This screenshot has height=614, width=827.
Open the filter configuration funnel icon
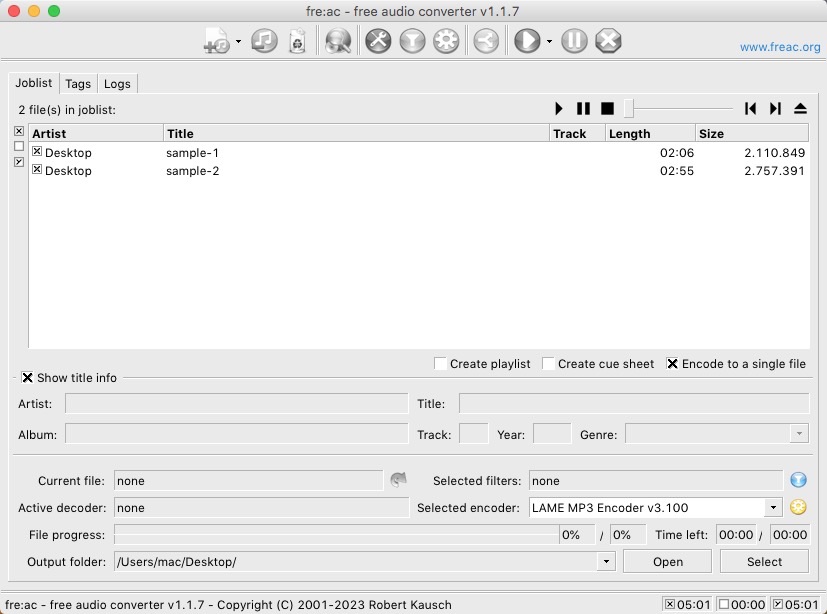tap(412, 41)
